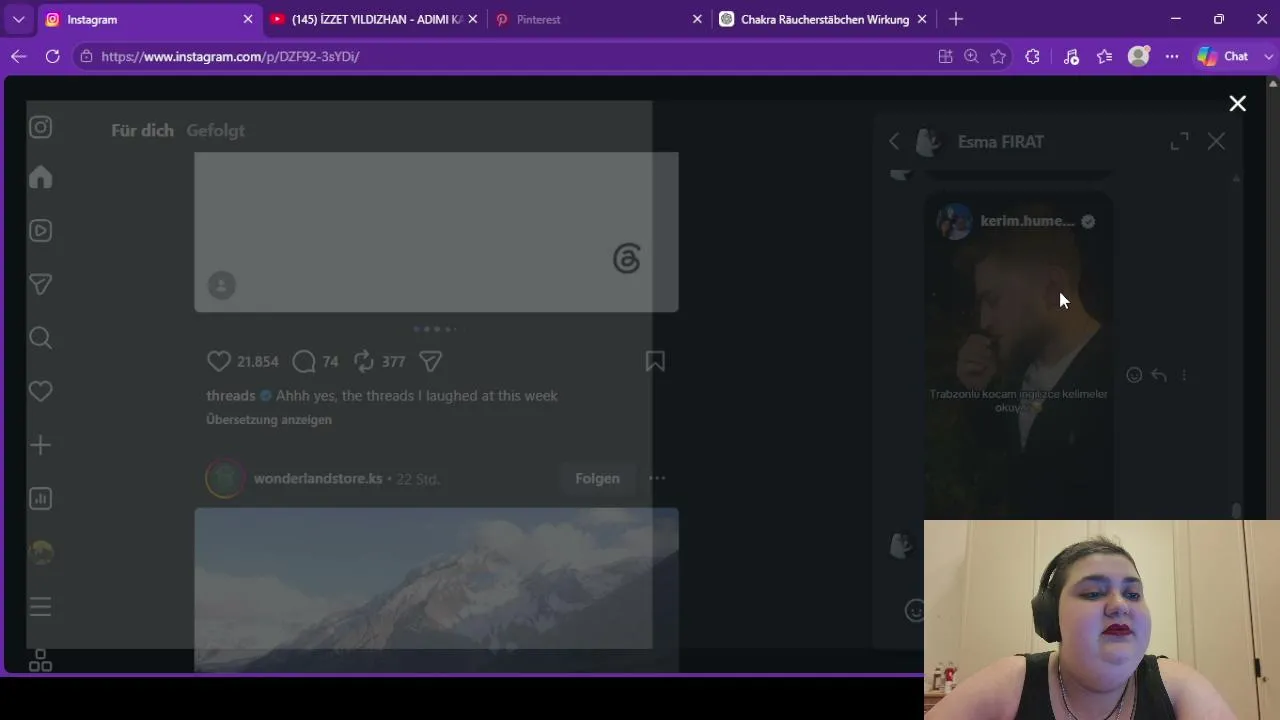The width and height of the screenshot is (1280, 720).
Task: Open the kerim.hume username in shared post
Action: (1027, 221)
